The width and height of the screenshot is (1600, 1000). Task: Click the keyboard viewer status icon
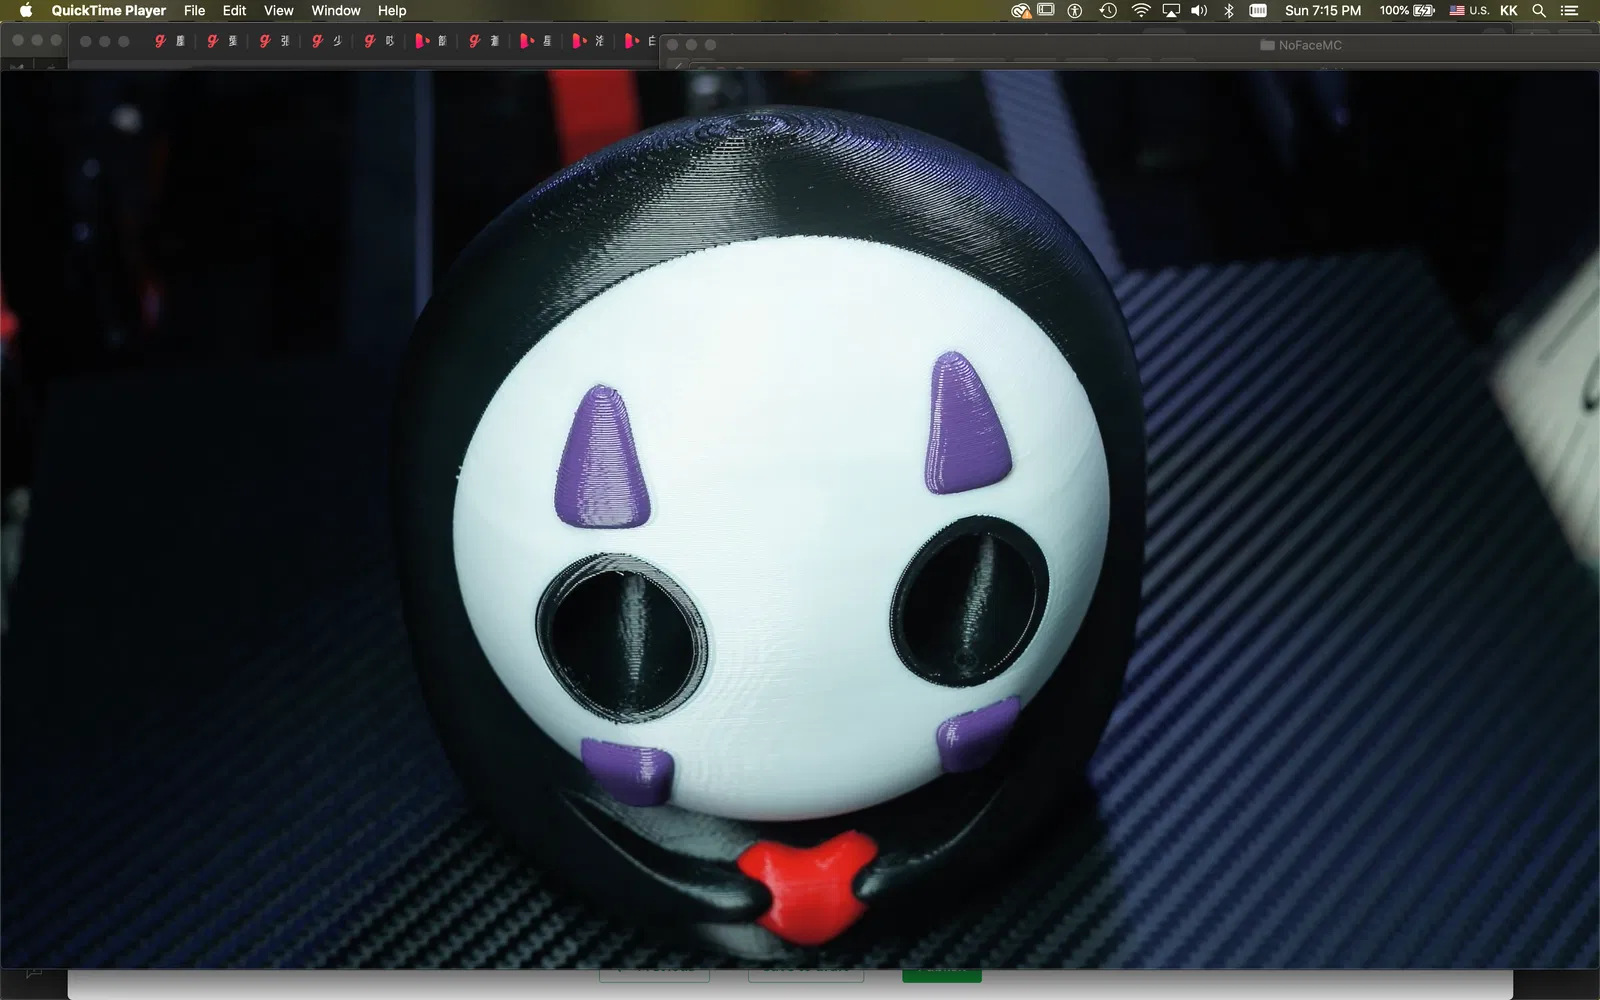coord(1258,11)
